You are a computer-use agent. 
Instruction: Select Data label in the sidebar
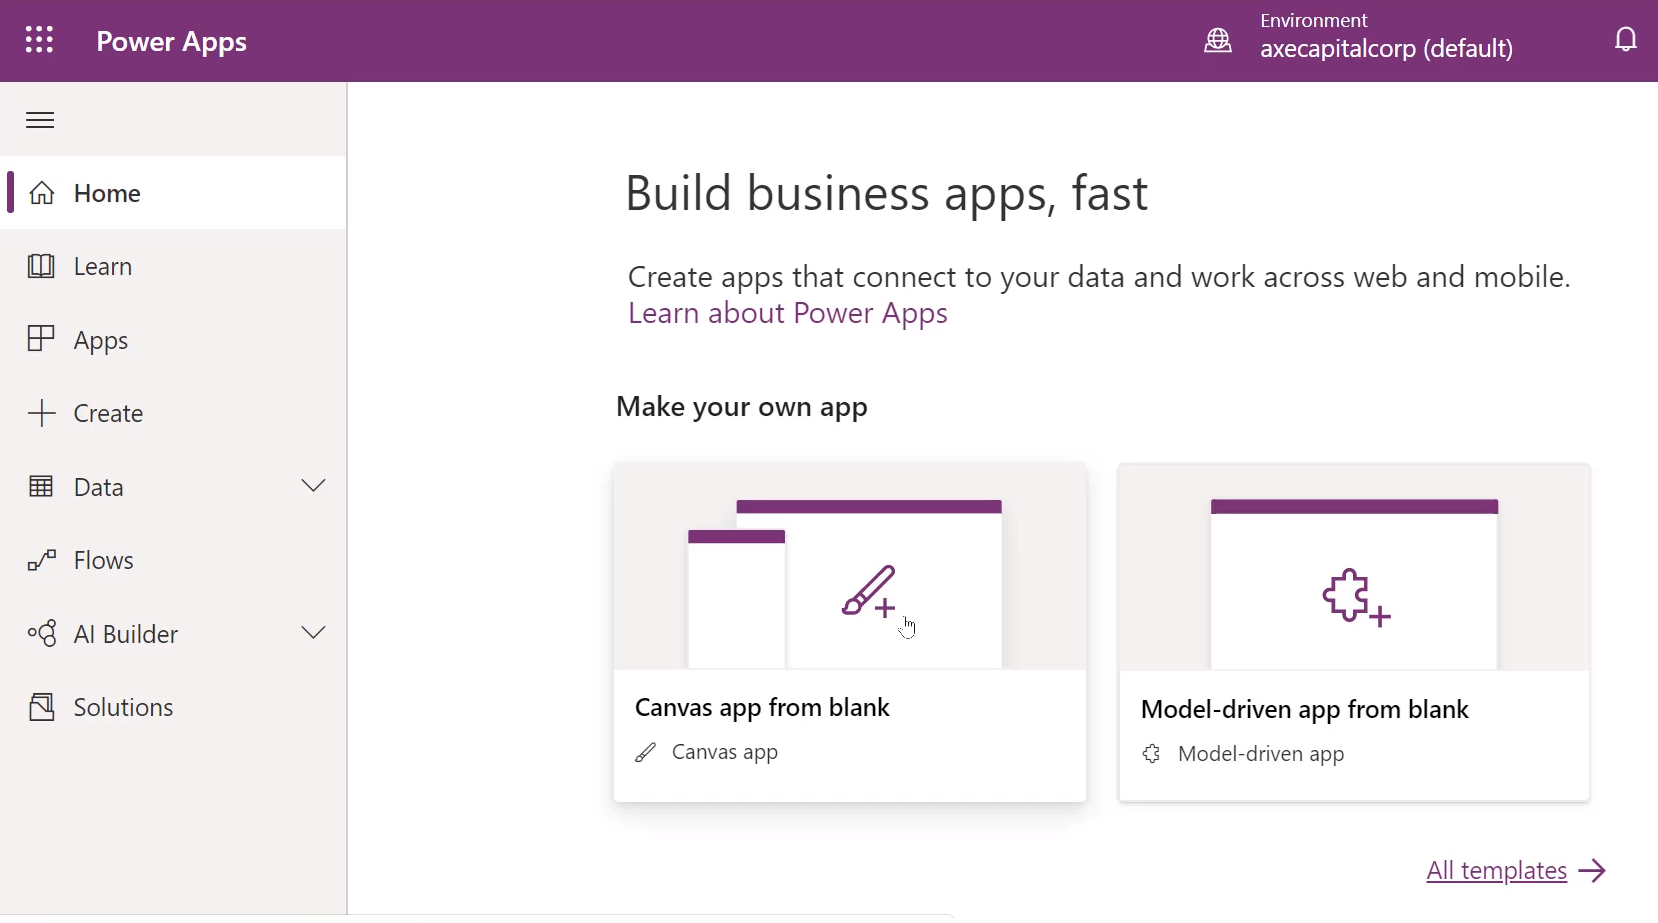tap(99, 487)
